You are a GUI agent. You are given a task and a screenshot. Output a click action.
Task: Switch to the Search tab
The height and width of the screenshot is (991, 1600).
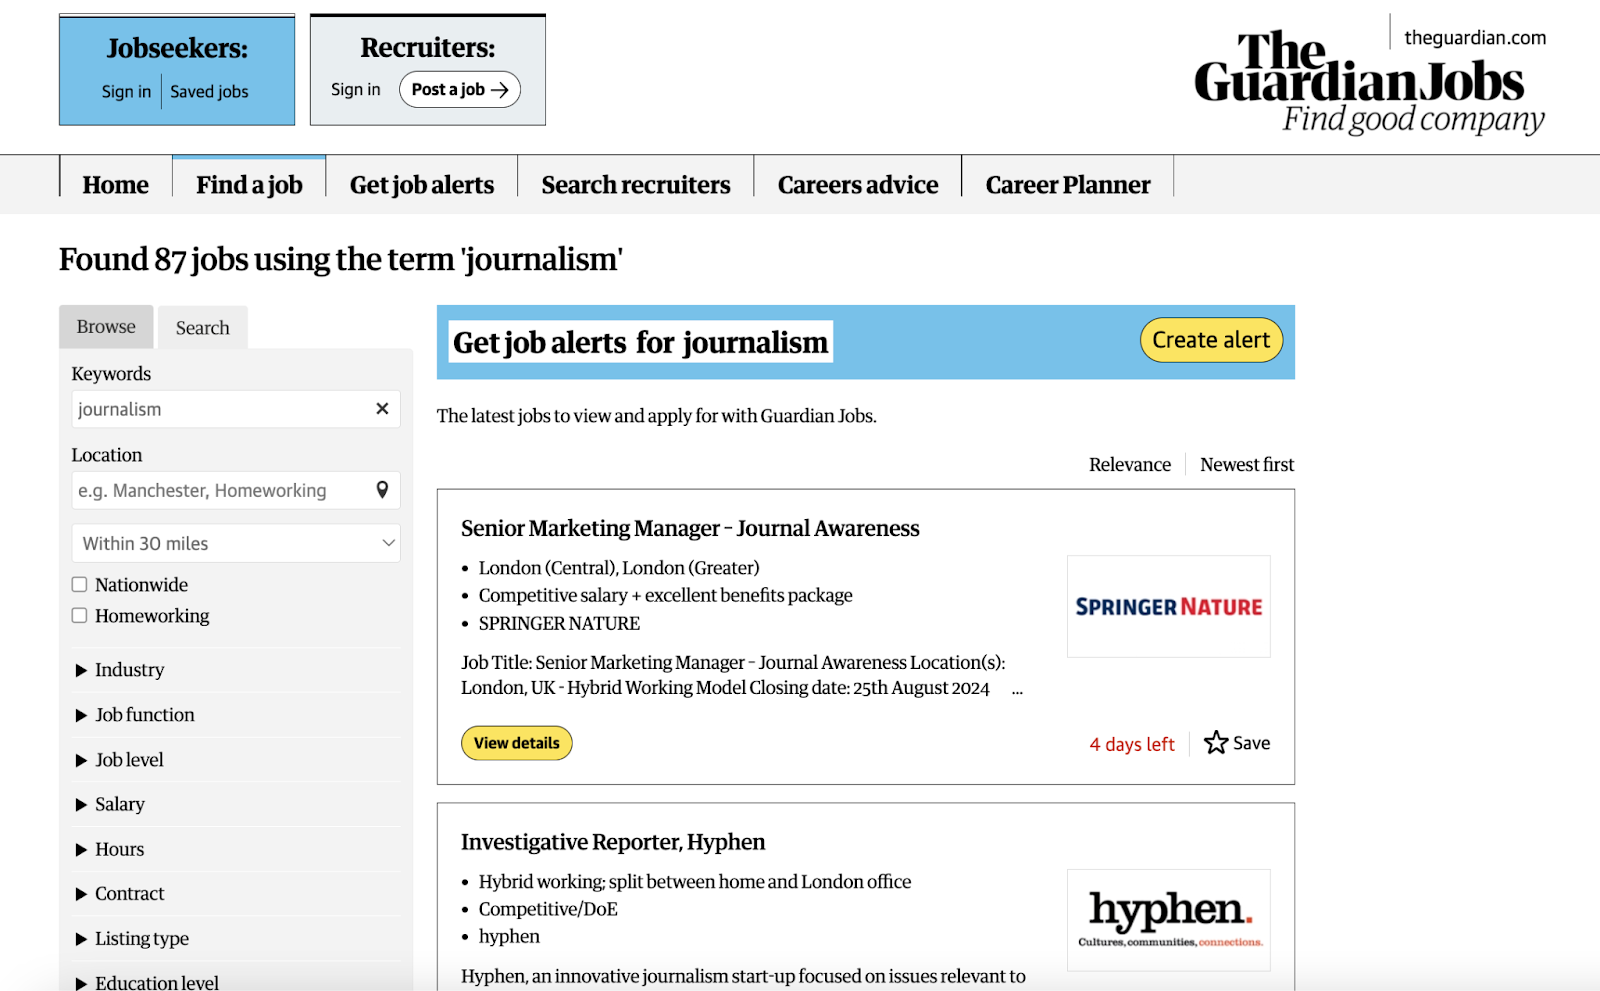203,328
